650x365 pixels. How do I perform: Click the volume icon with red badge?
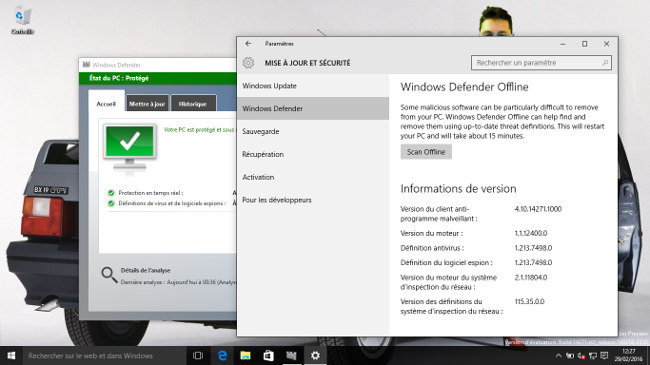point(581,356)
